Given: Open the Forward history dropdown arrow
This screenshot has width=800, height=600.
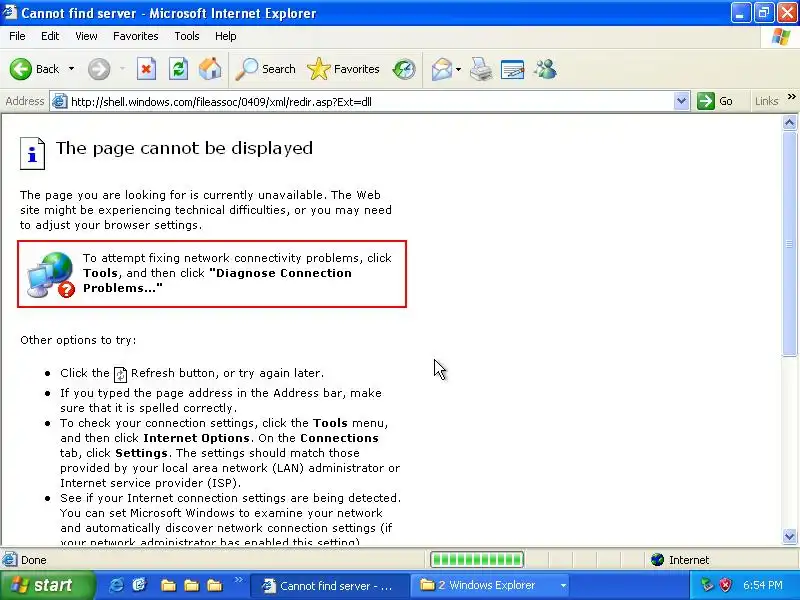Looking at the screenshot, I should pos(122,69).
